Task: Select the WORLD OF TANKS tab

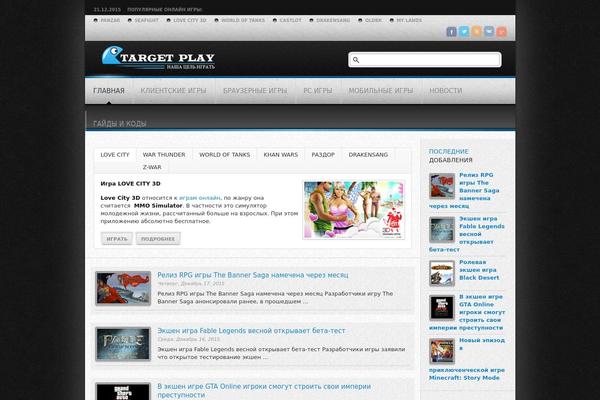Action: click(225, 155)
